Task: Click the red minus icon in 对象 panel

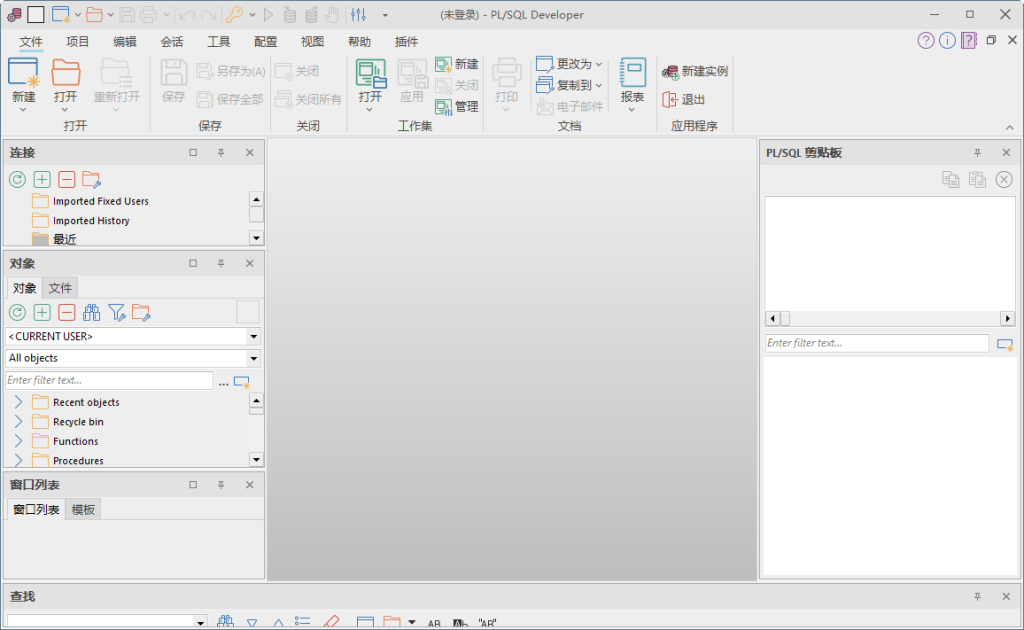Action: tap(67, 312)
